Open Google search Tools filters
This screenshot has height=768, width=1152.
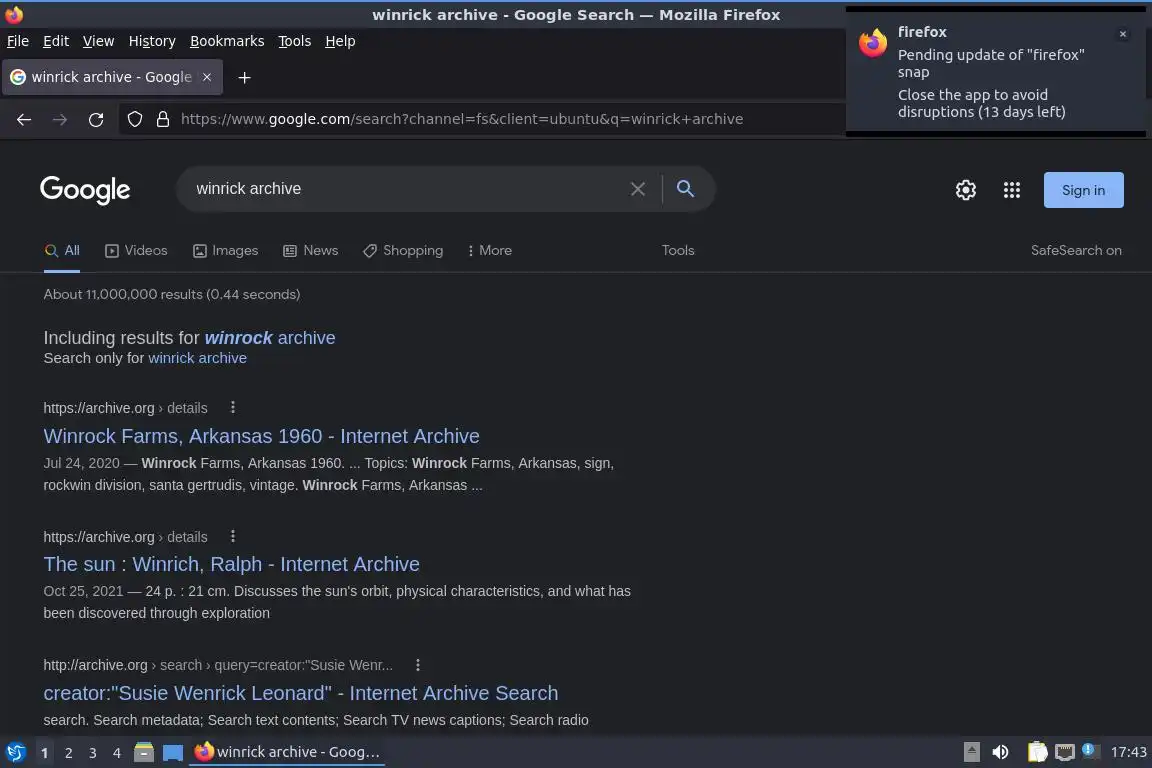coord(677,251)
